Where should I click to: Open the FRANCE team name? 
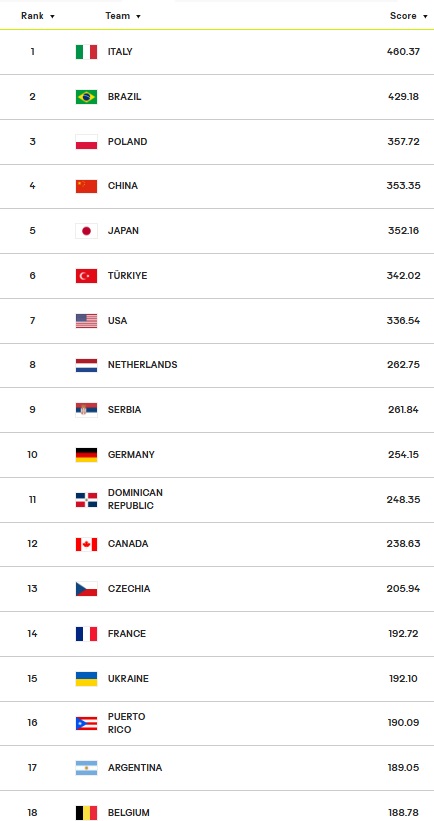[127, 634]
